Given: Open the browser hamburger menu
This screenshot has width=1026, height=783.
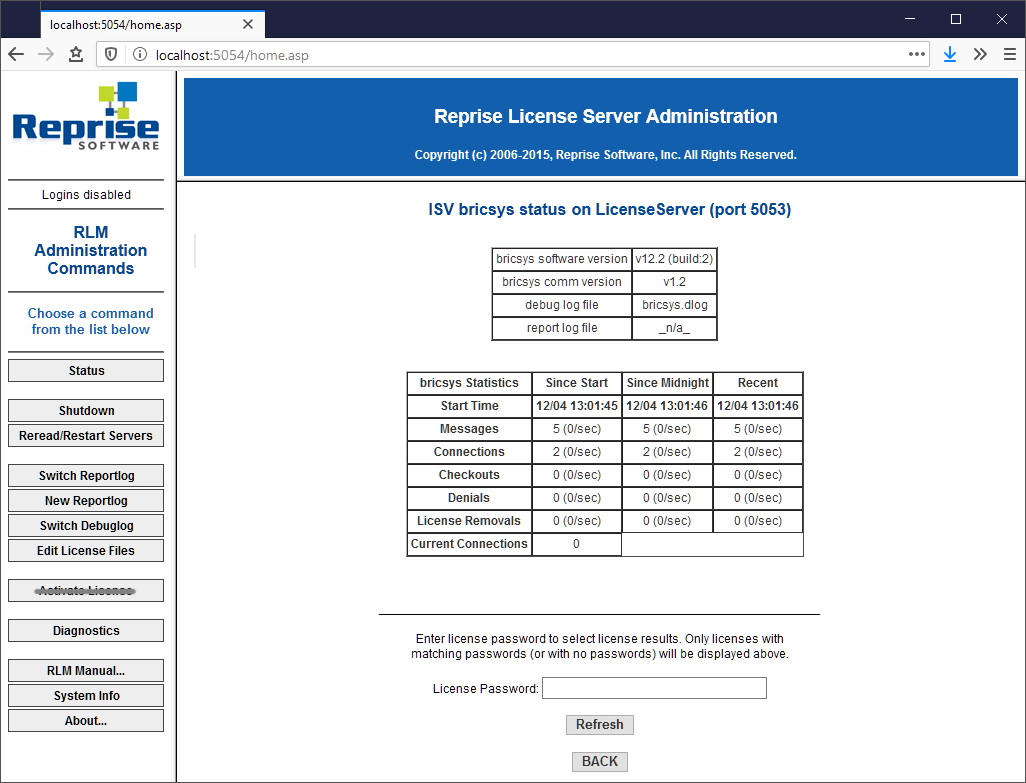Looking at the screenshot, I should pyautogui.click(x=1010, y=55).
